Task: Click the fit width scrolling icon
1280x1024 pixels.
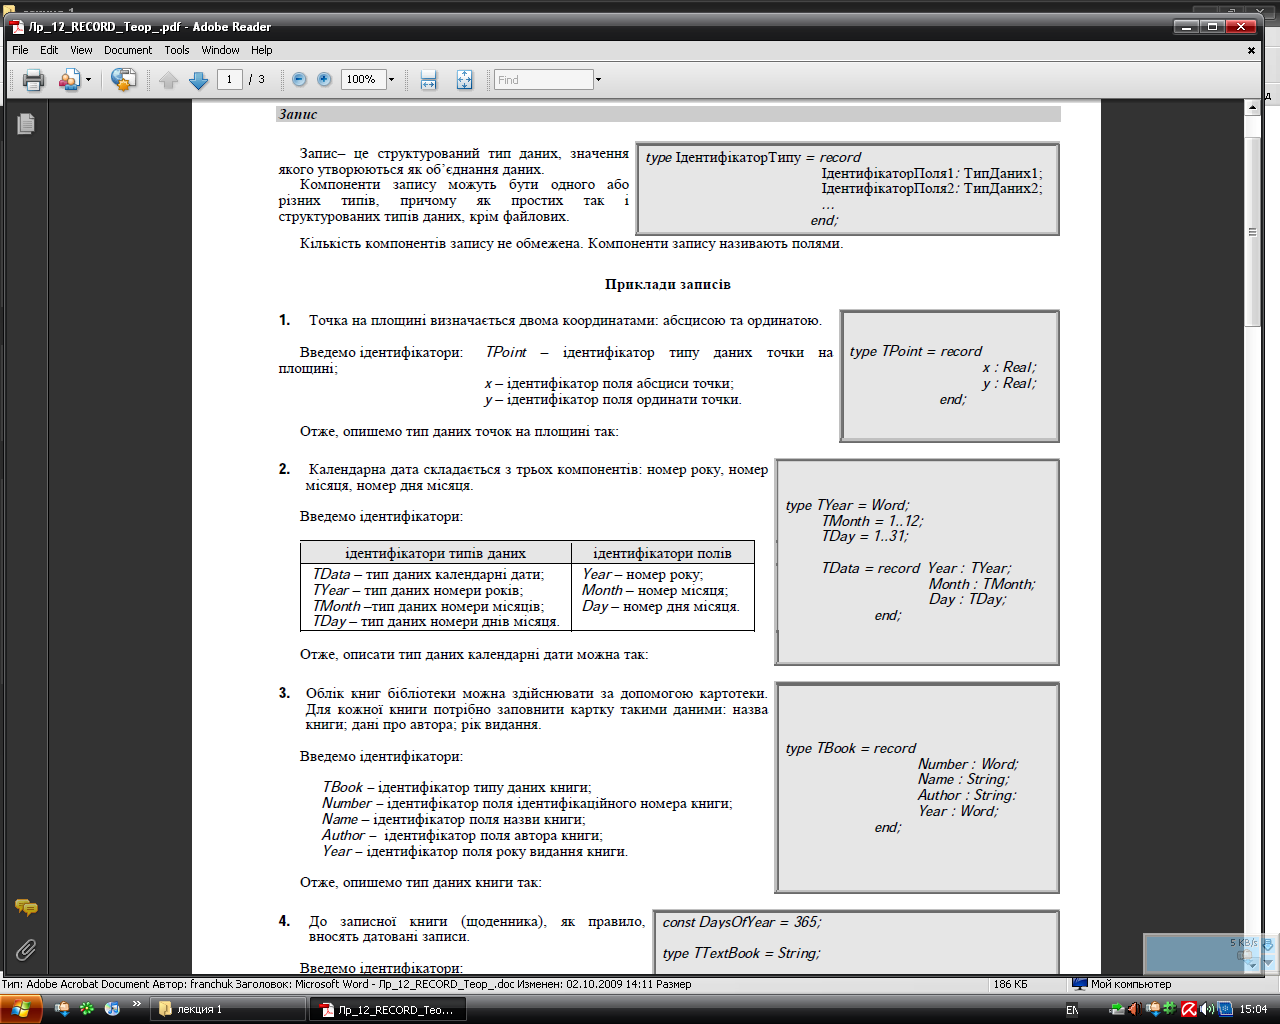Action: click(429, 80)
